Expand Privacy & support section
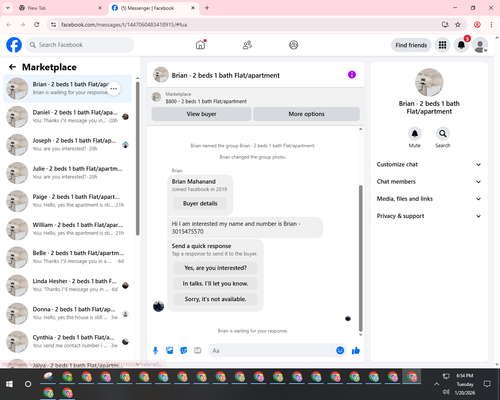500x400 pixels. pyautogui.click(x=429, y=216)
